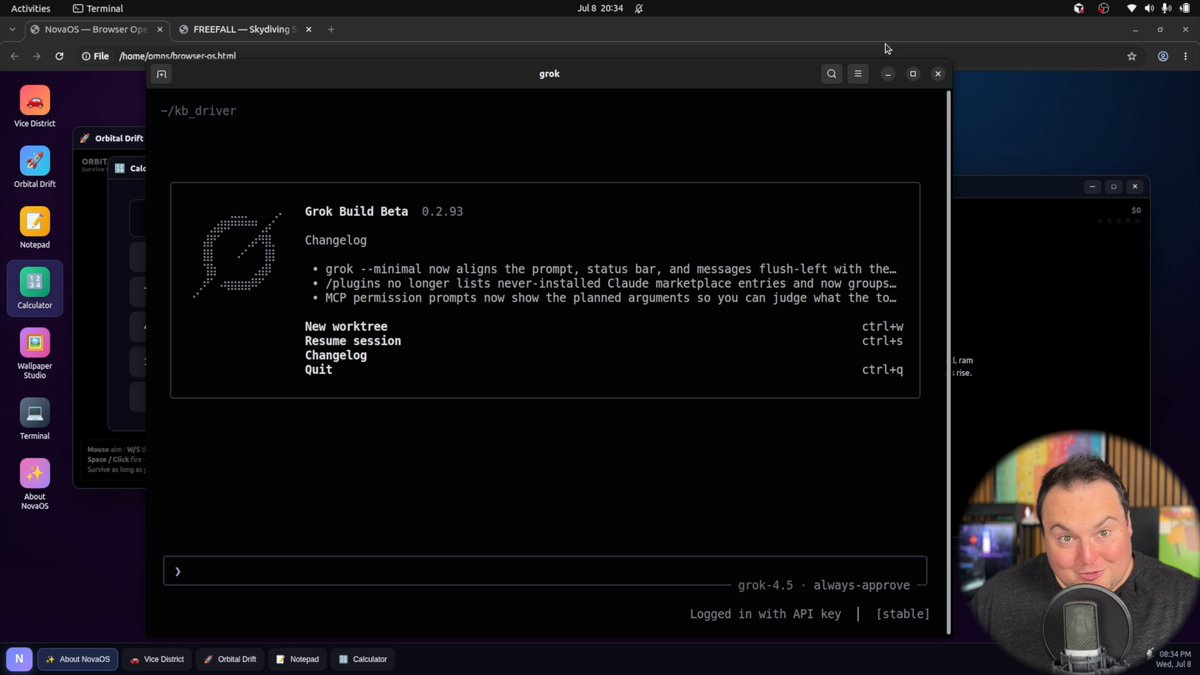Screen dimensions: 1200x675
Task: Open the Notepad desktop icon
Action: pos(34,227)
